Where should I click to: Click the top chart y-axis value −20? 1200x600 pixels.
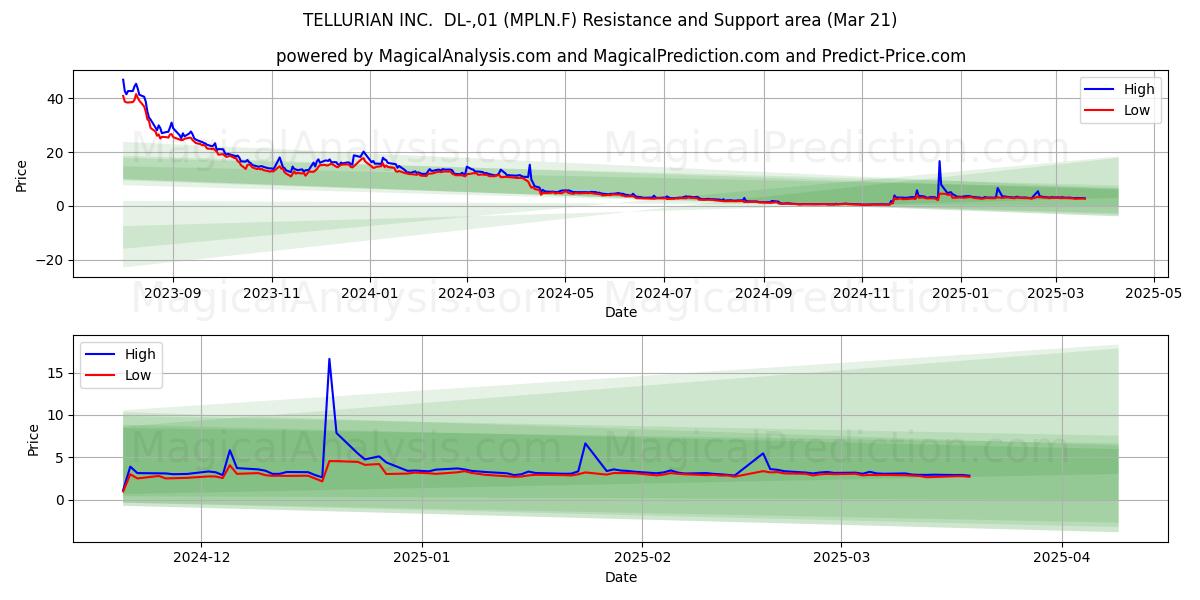(50, 260)
